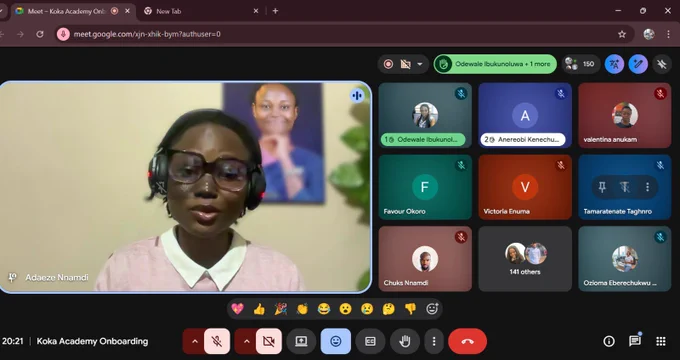Remove Tamaratenate Taghnro's visual effects icon
The height and width of the screenshot is (360, 680).
point(624,187)
